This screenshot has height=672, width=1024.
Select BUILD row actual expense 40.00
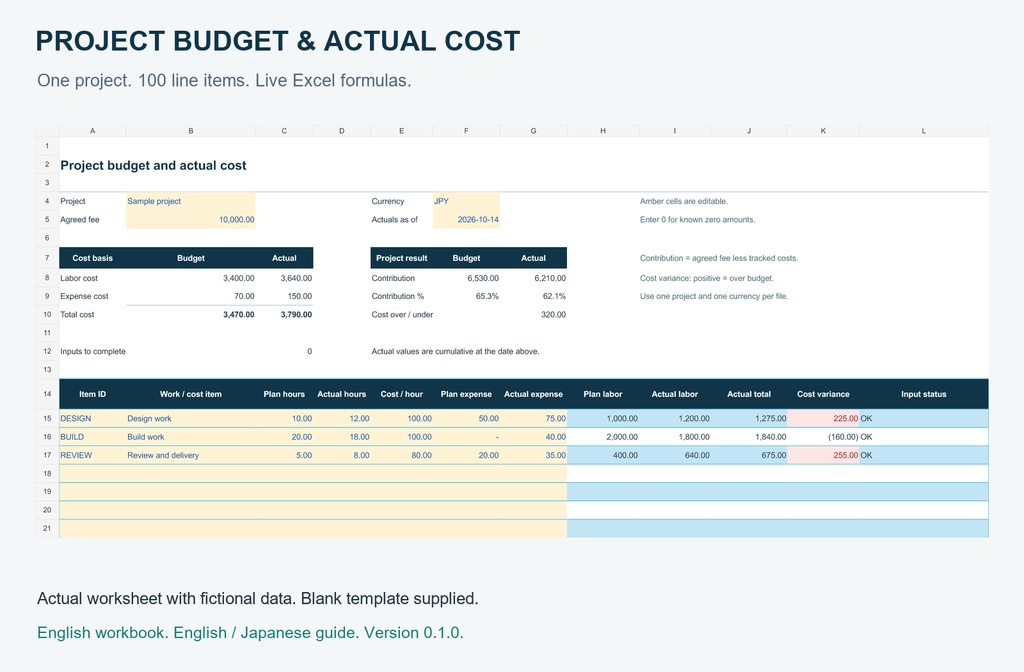click(x=534, y=437)
